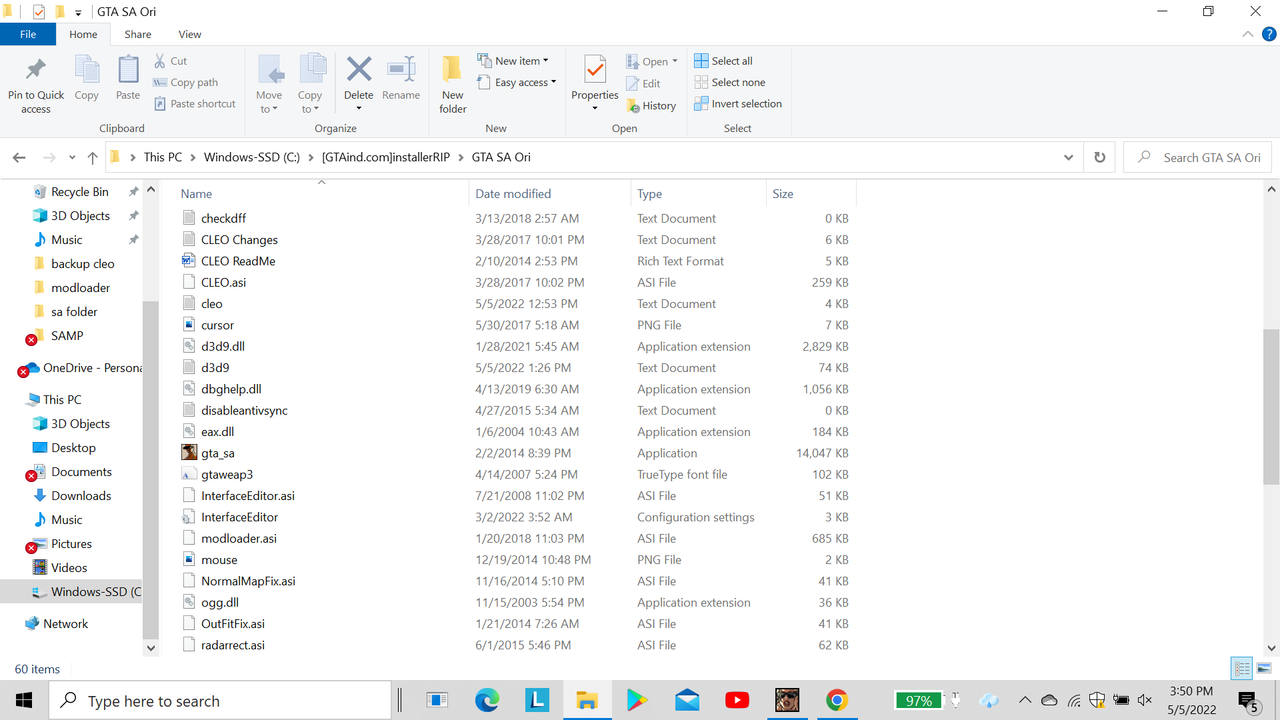Click Copy path command

coord(185,83)
